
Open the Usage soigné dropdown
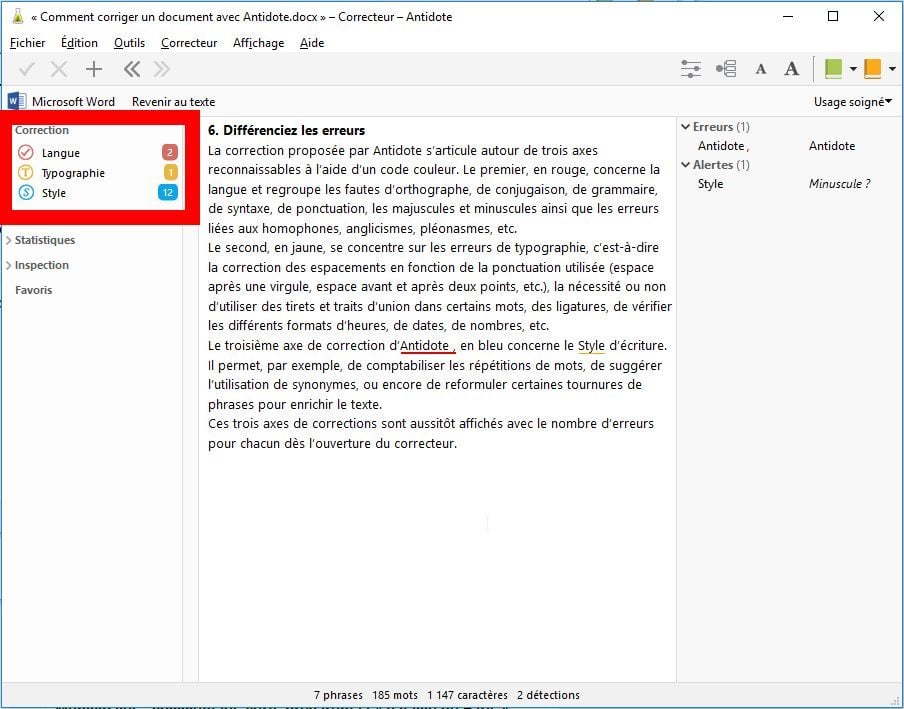pos(853,102)
